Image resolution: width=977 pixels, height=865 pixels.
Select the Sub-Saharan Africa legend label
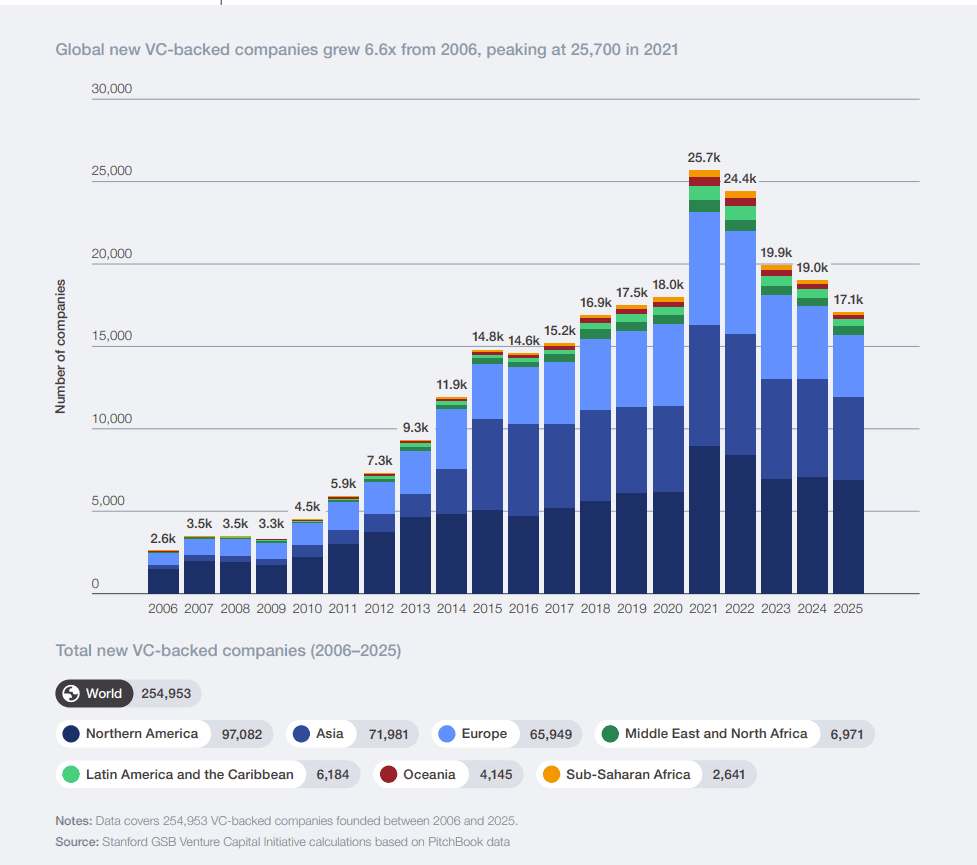pyautogui.click(x=628, y=774)
